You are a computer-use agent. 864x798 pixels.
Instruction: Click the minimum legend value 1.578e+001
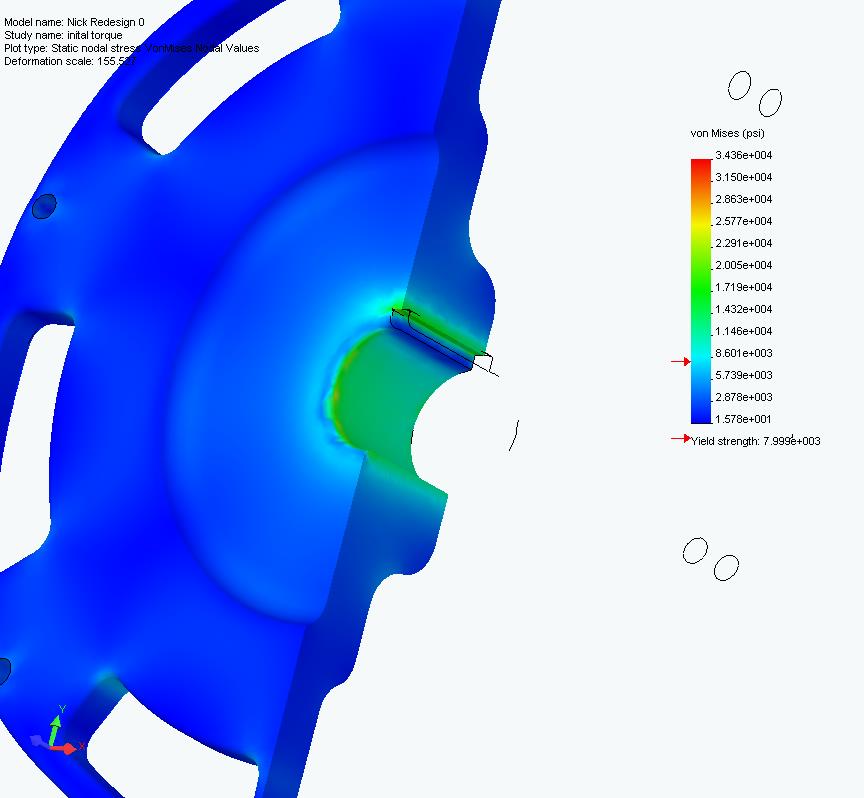point(744,419)
